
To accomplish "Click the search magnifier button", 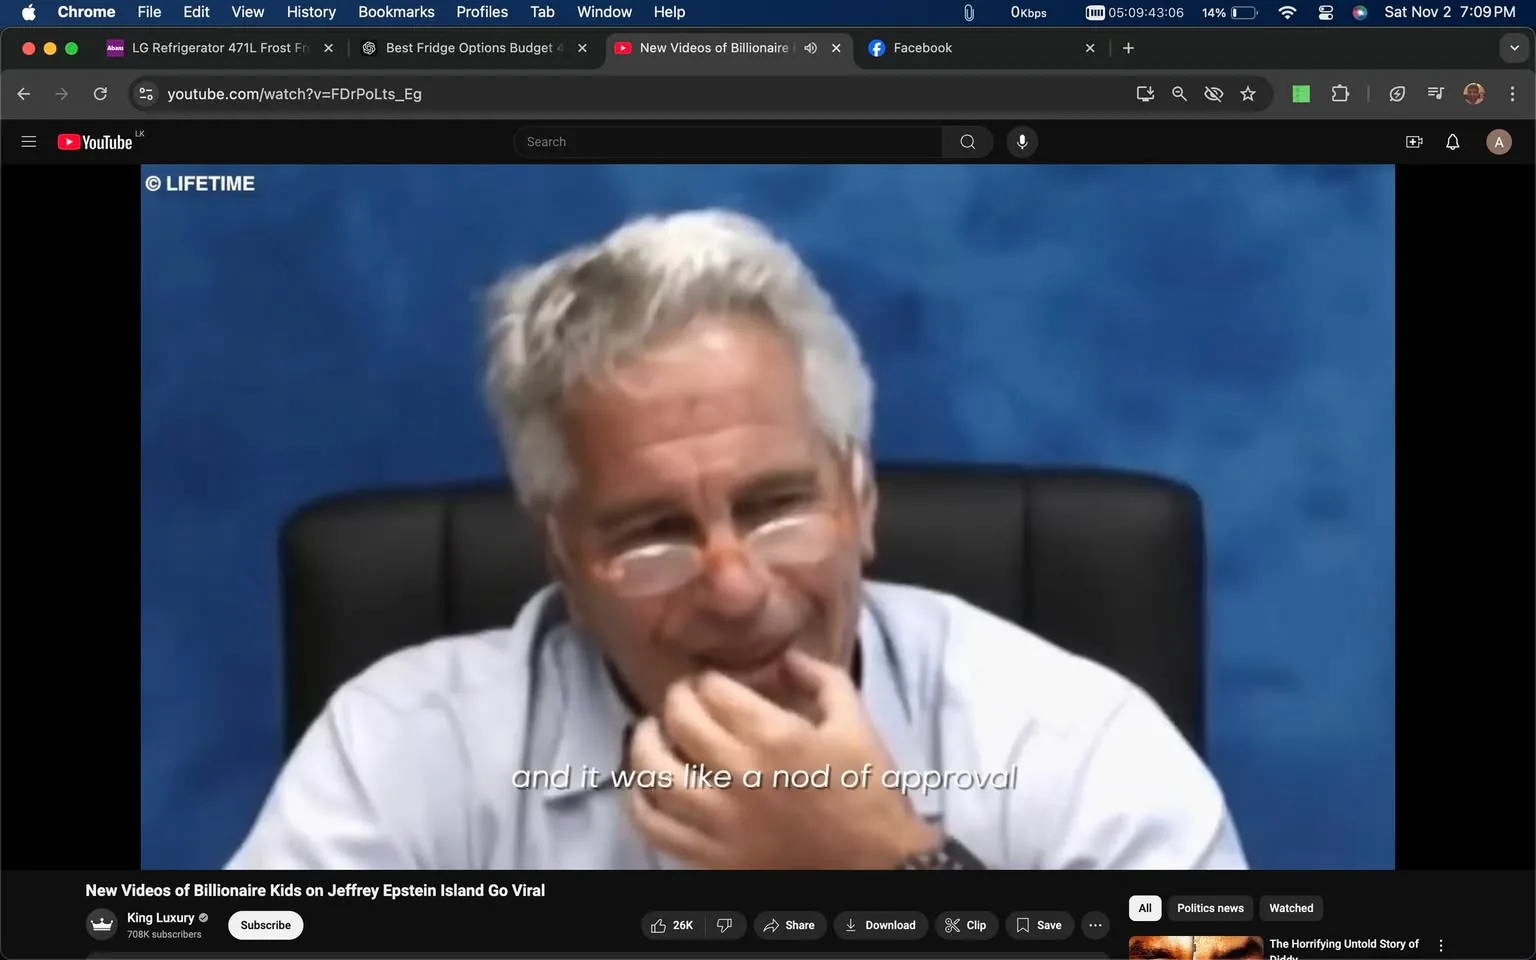I will [x=966, y=141].
